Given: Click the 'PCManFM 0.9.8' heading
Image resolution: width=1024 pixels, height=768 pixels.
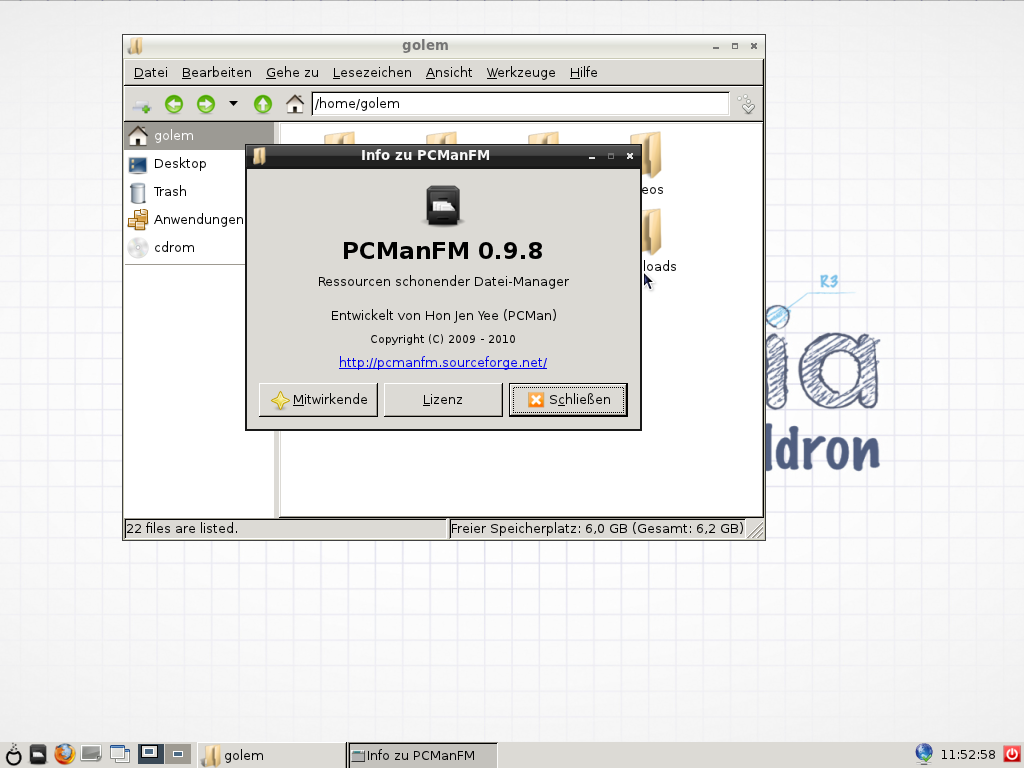Looking at the screenshot, I should [443, 251].
